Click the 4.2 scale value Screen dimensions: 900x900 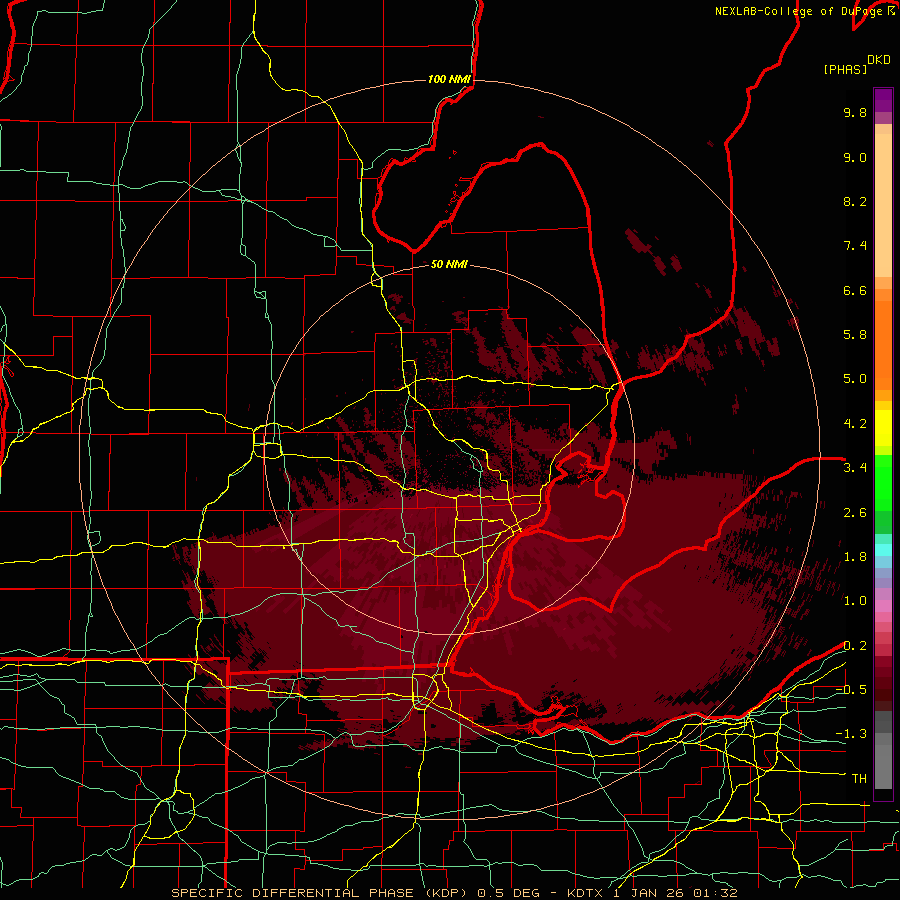[855, 424]
